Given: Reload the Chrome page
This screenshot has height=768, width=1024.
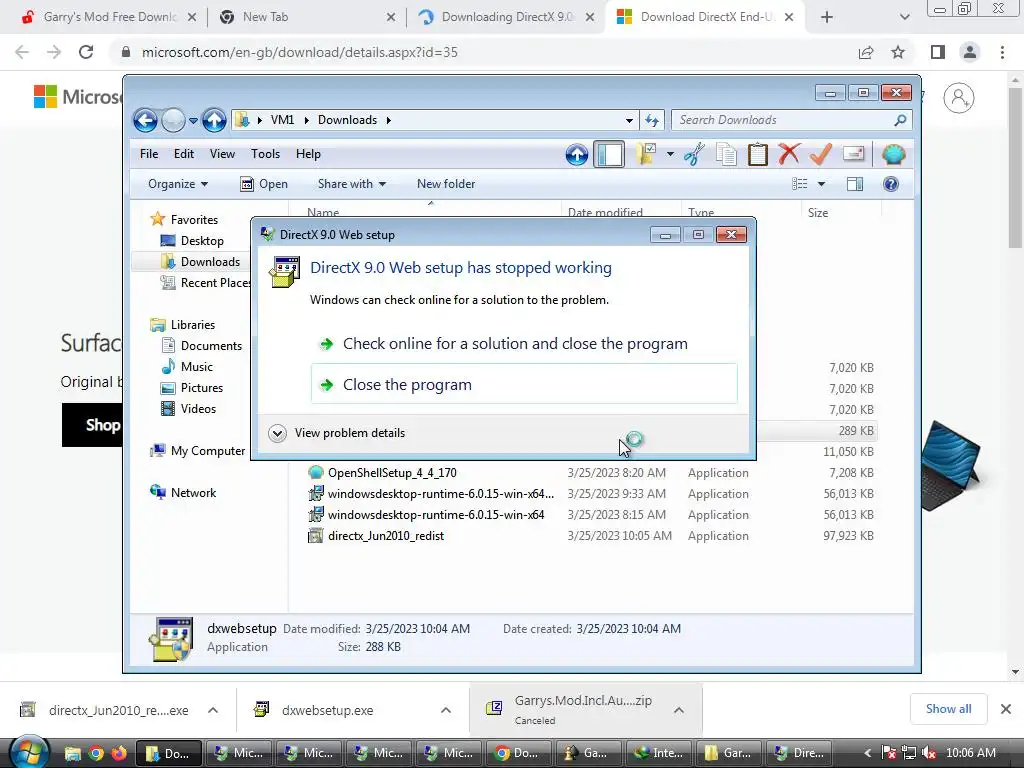Looking at the screenshot, I should pyautogui.click(x=86, y=52).
